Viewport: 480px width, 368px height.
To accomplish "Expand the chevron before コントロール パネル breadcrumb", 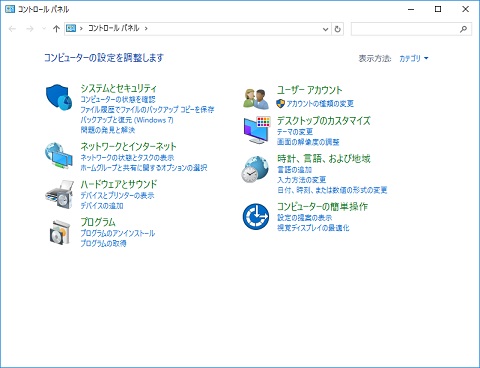I will coord(81,28).
